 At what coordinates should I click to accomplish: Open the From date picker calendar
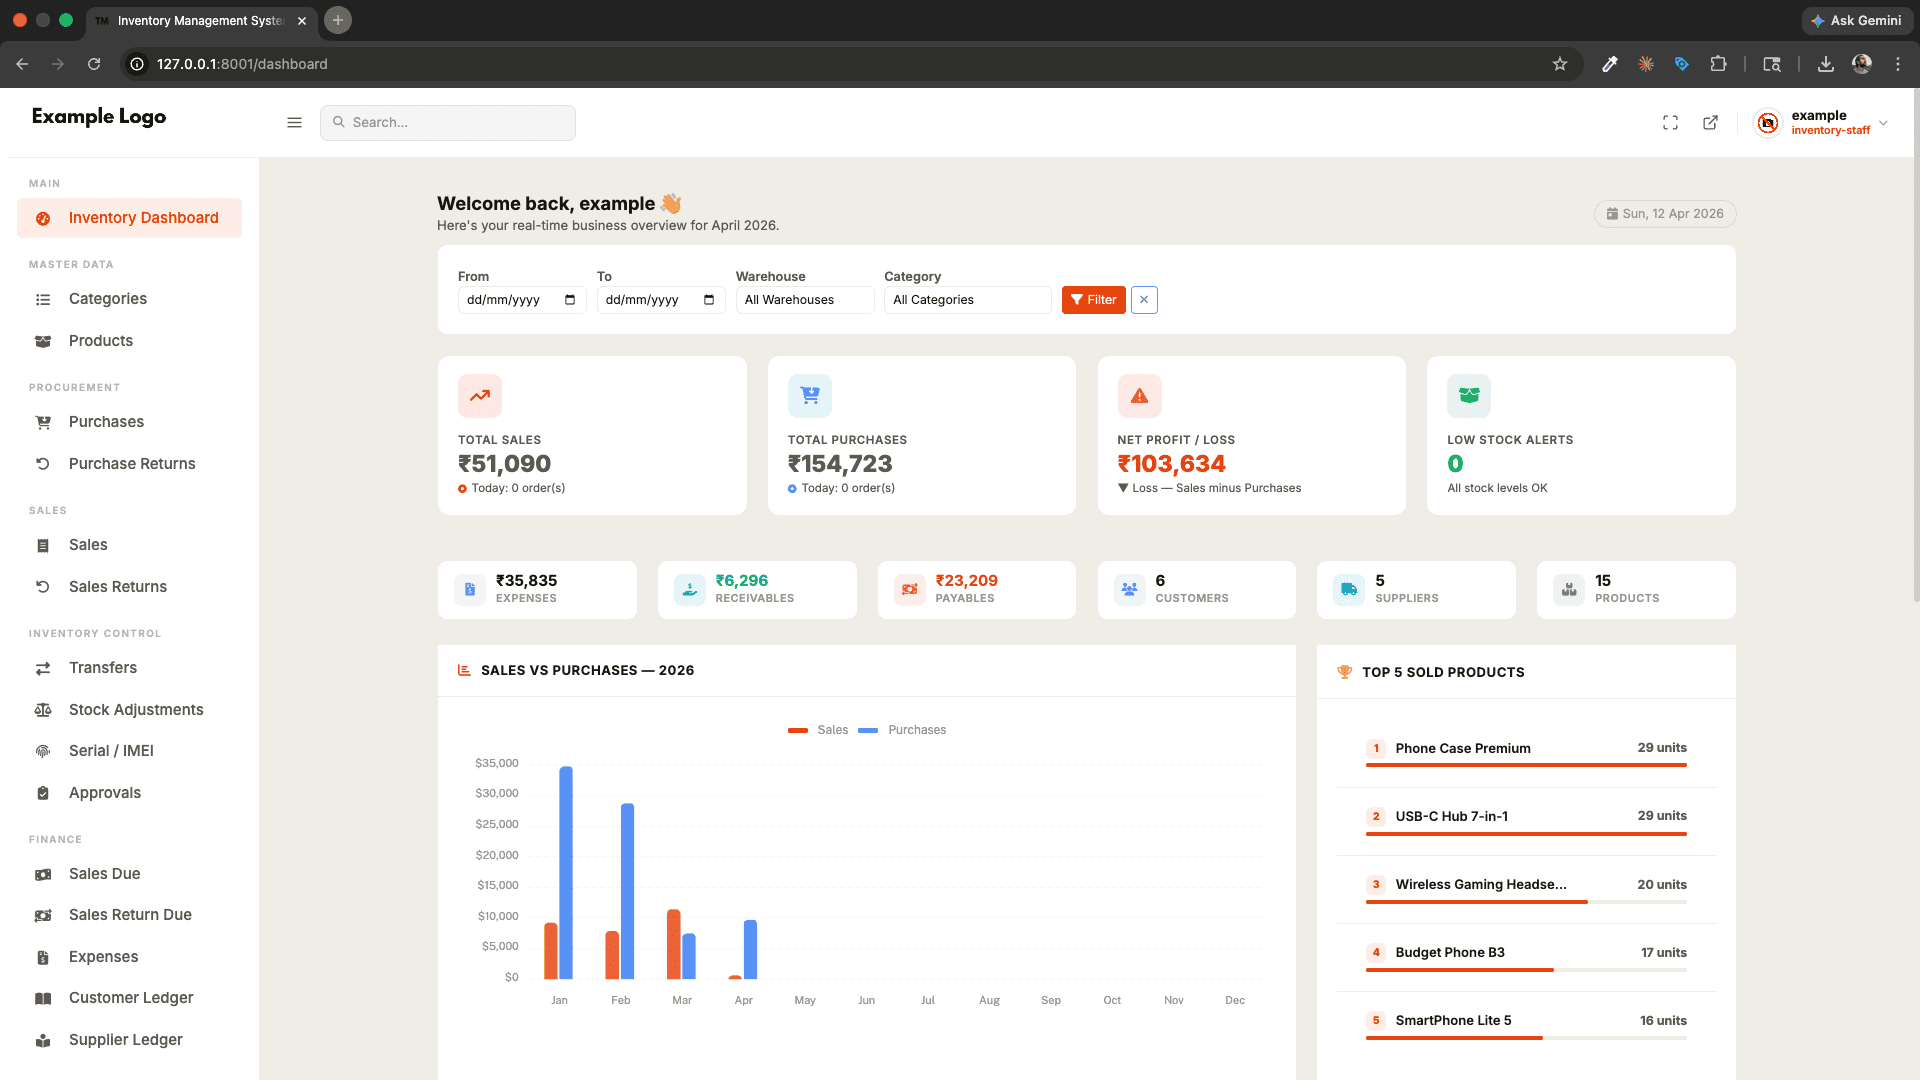click(570, 300)
